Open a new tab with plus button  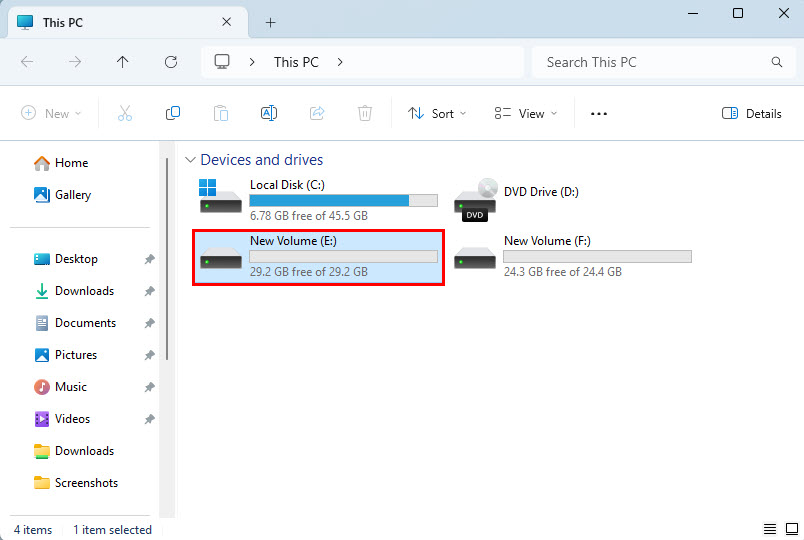(x=270, y=22)
